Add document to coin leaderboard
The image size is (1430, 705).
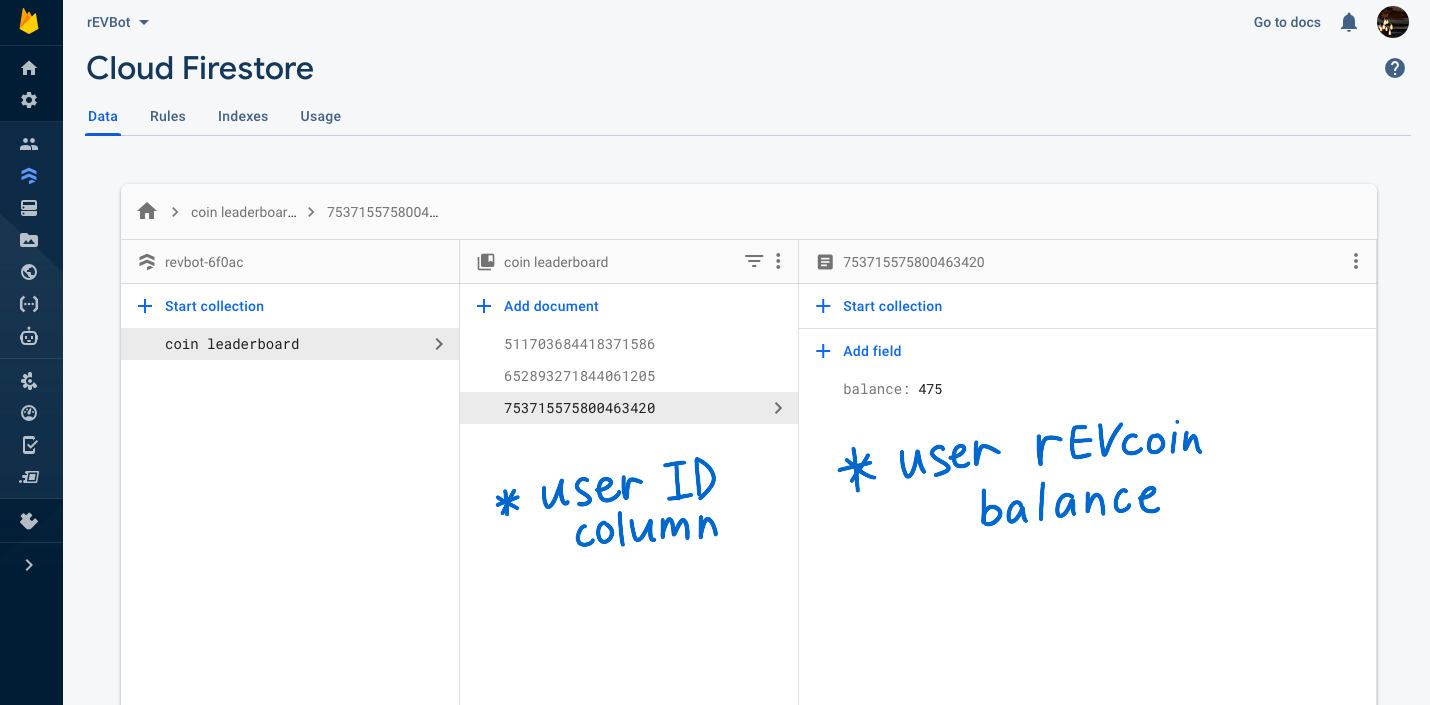[x=537, y=306]
